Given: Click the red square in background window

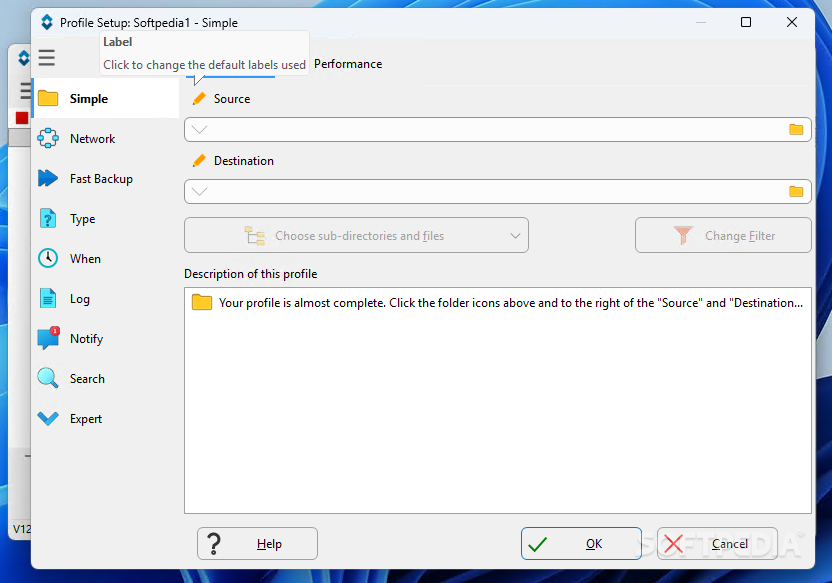Looking at the screenshot, I should [22, 118].
